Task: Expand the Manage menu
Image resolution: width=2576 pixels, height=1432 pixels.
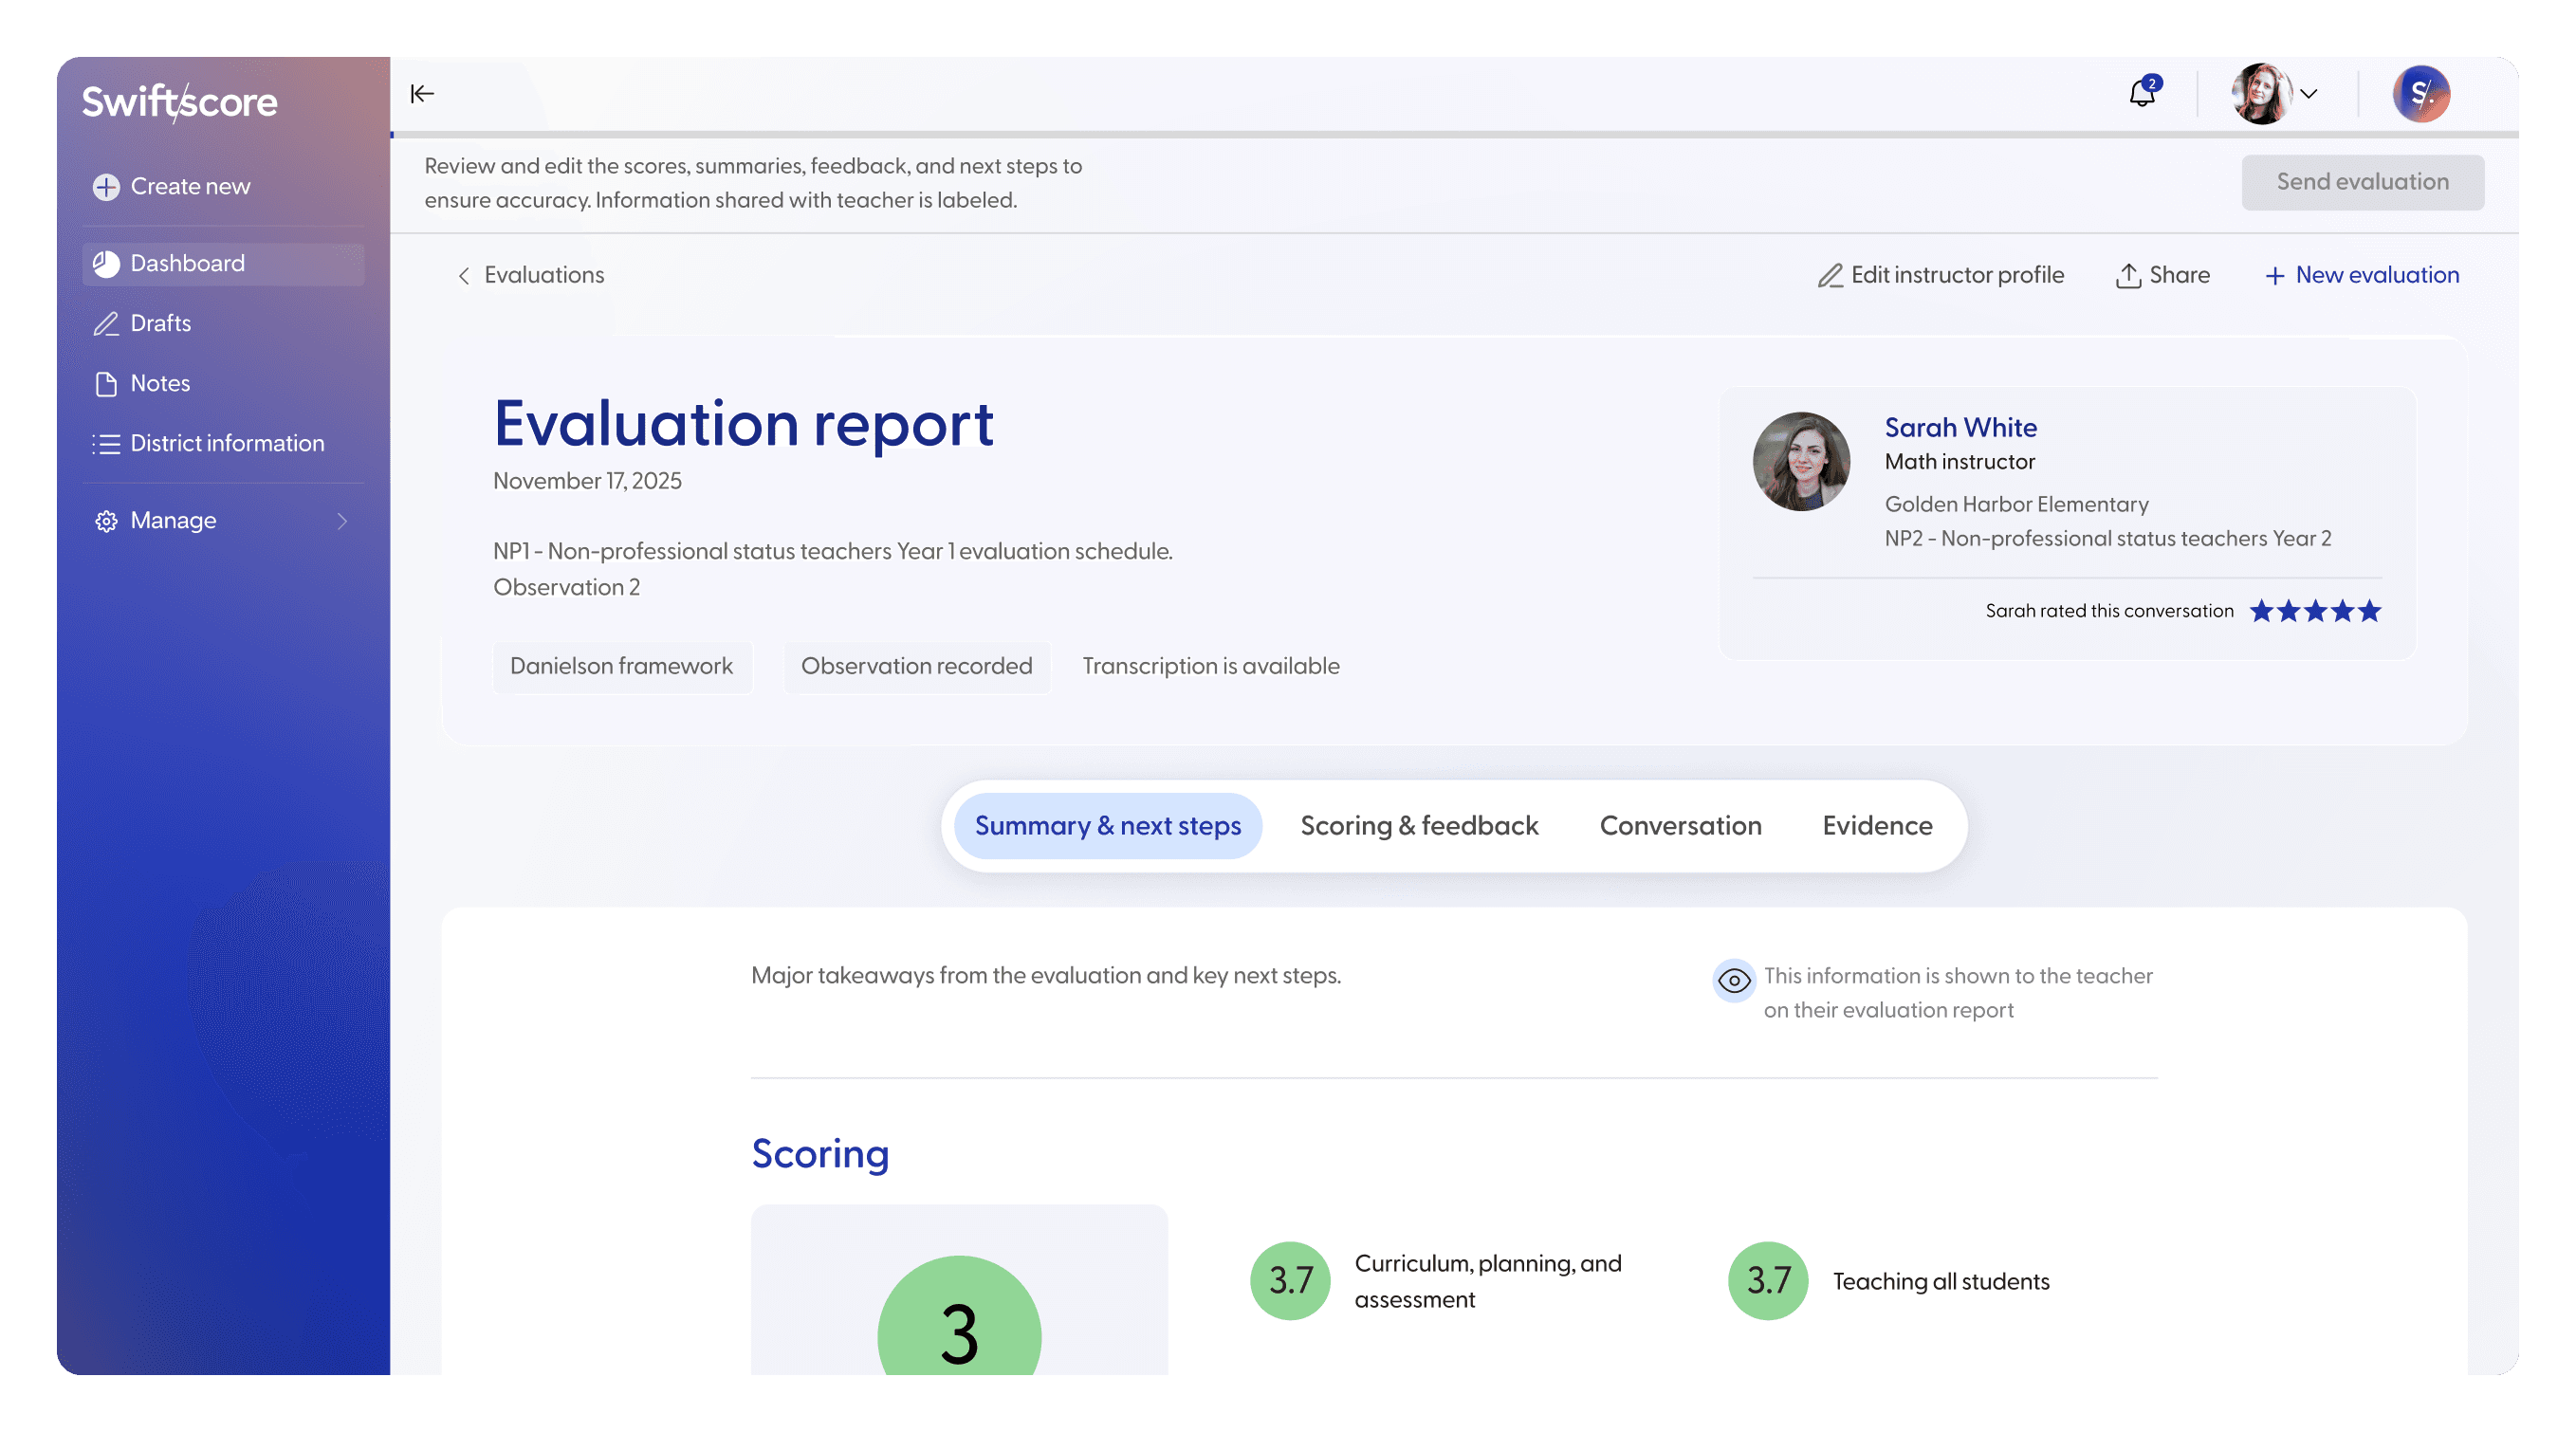Action: (x=342, y=520)
